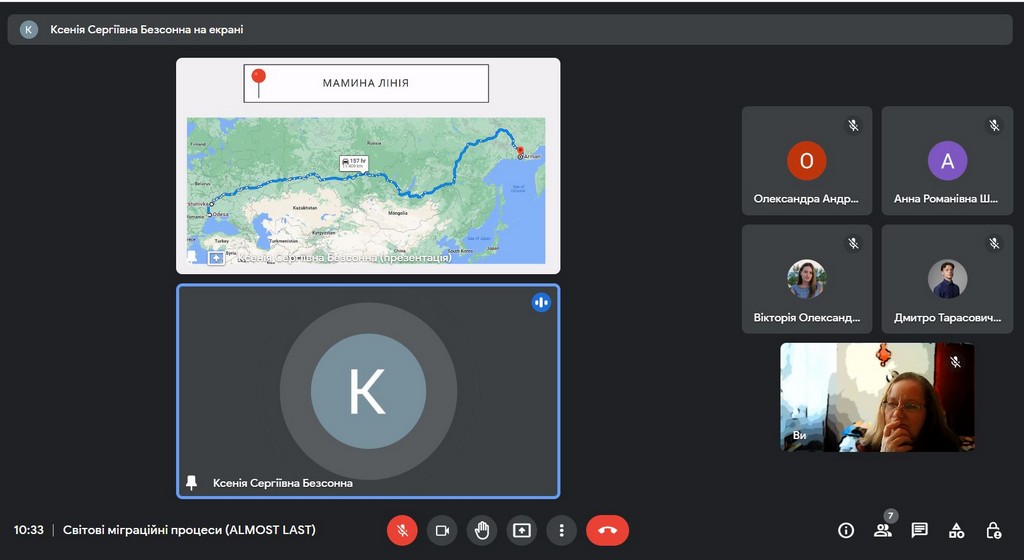Screen dimensions: 1024x560
Task: Open the three-dot more options menu
Action: click(562, 530)
